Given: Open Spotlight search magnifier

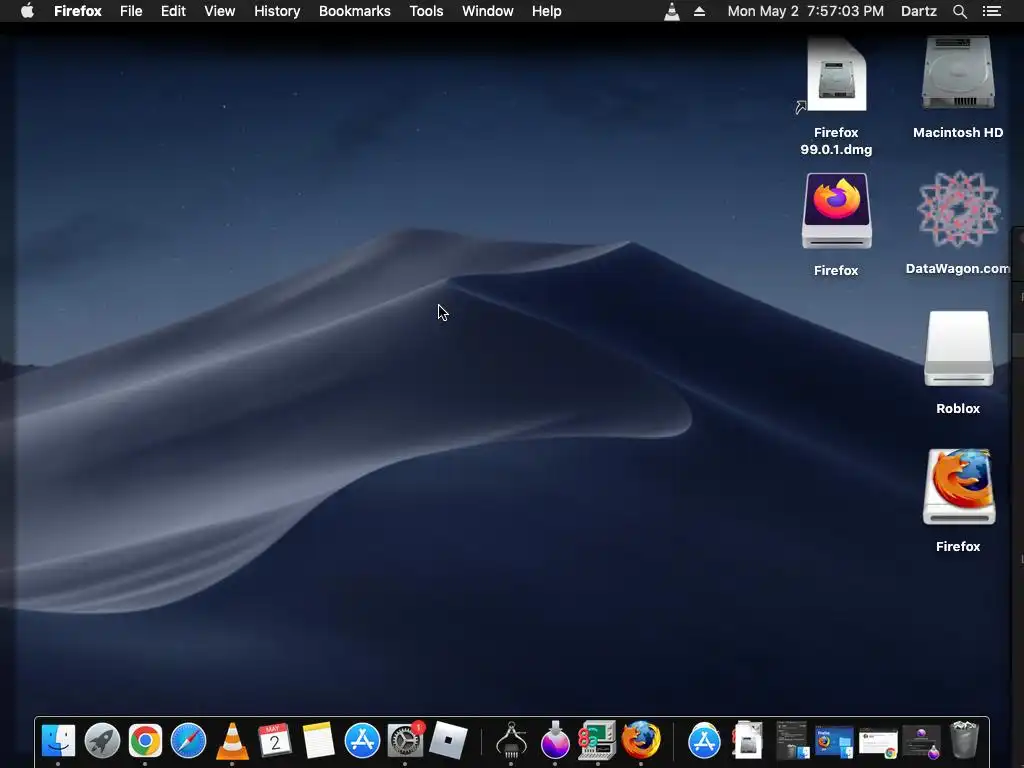Looking at the screenshot, I should pos(959,11).
